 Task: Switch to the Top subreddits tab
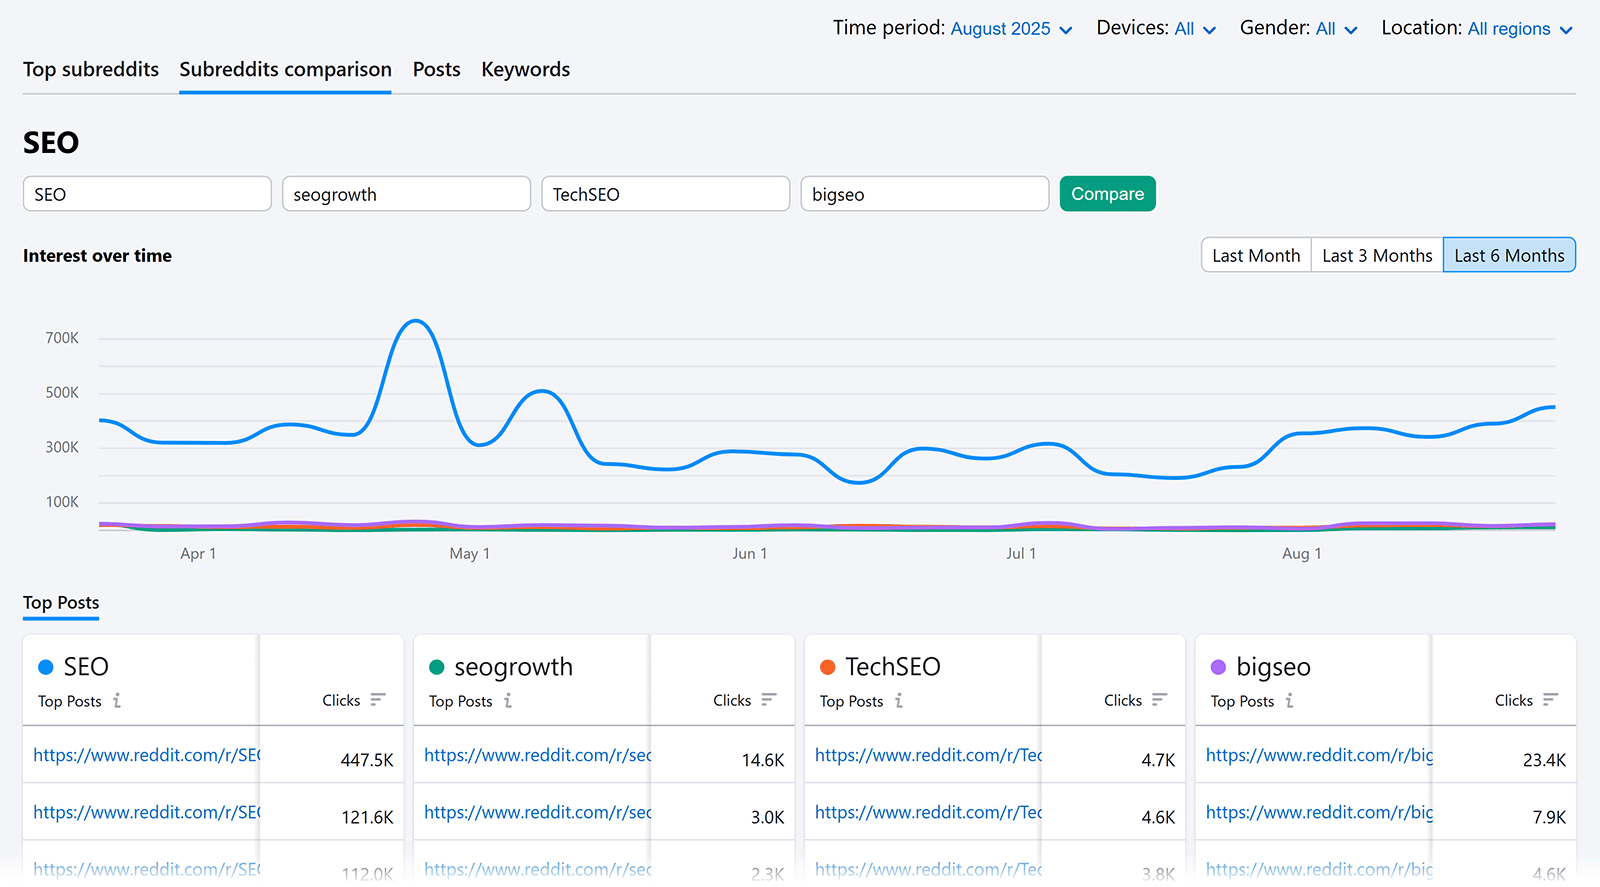pos(91,70)
